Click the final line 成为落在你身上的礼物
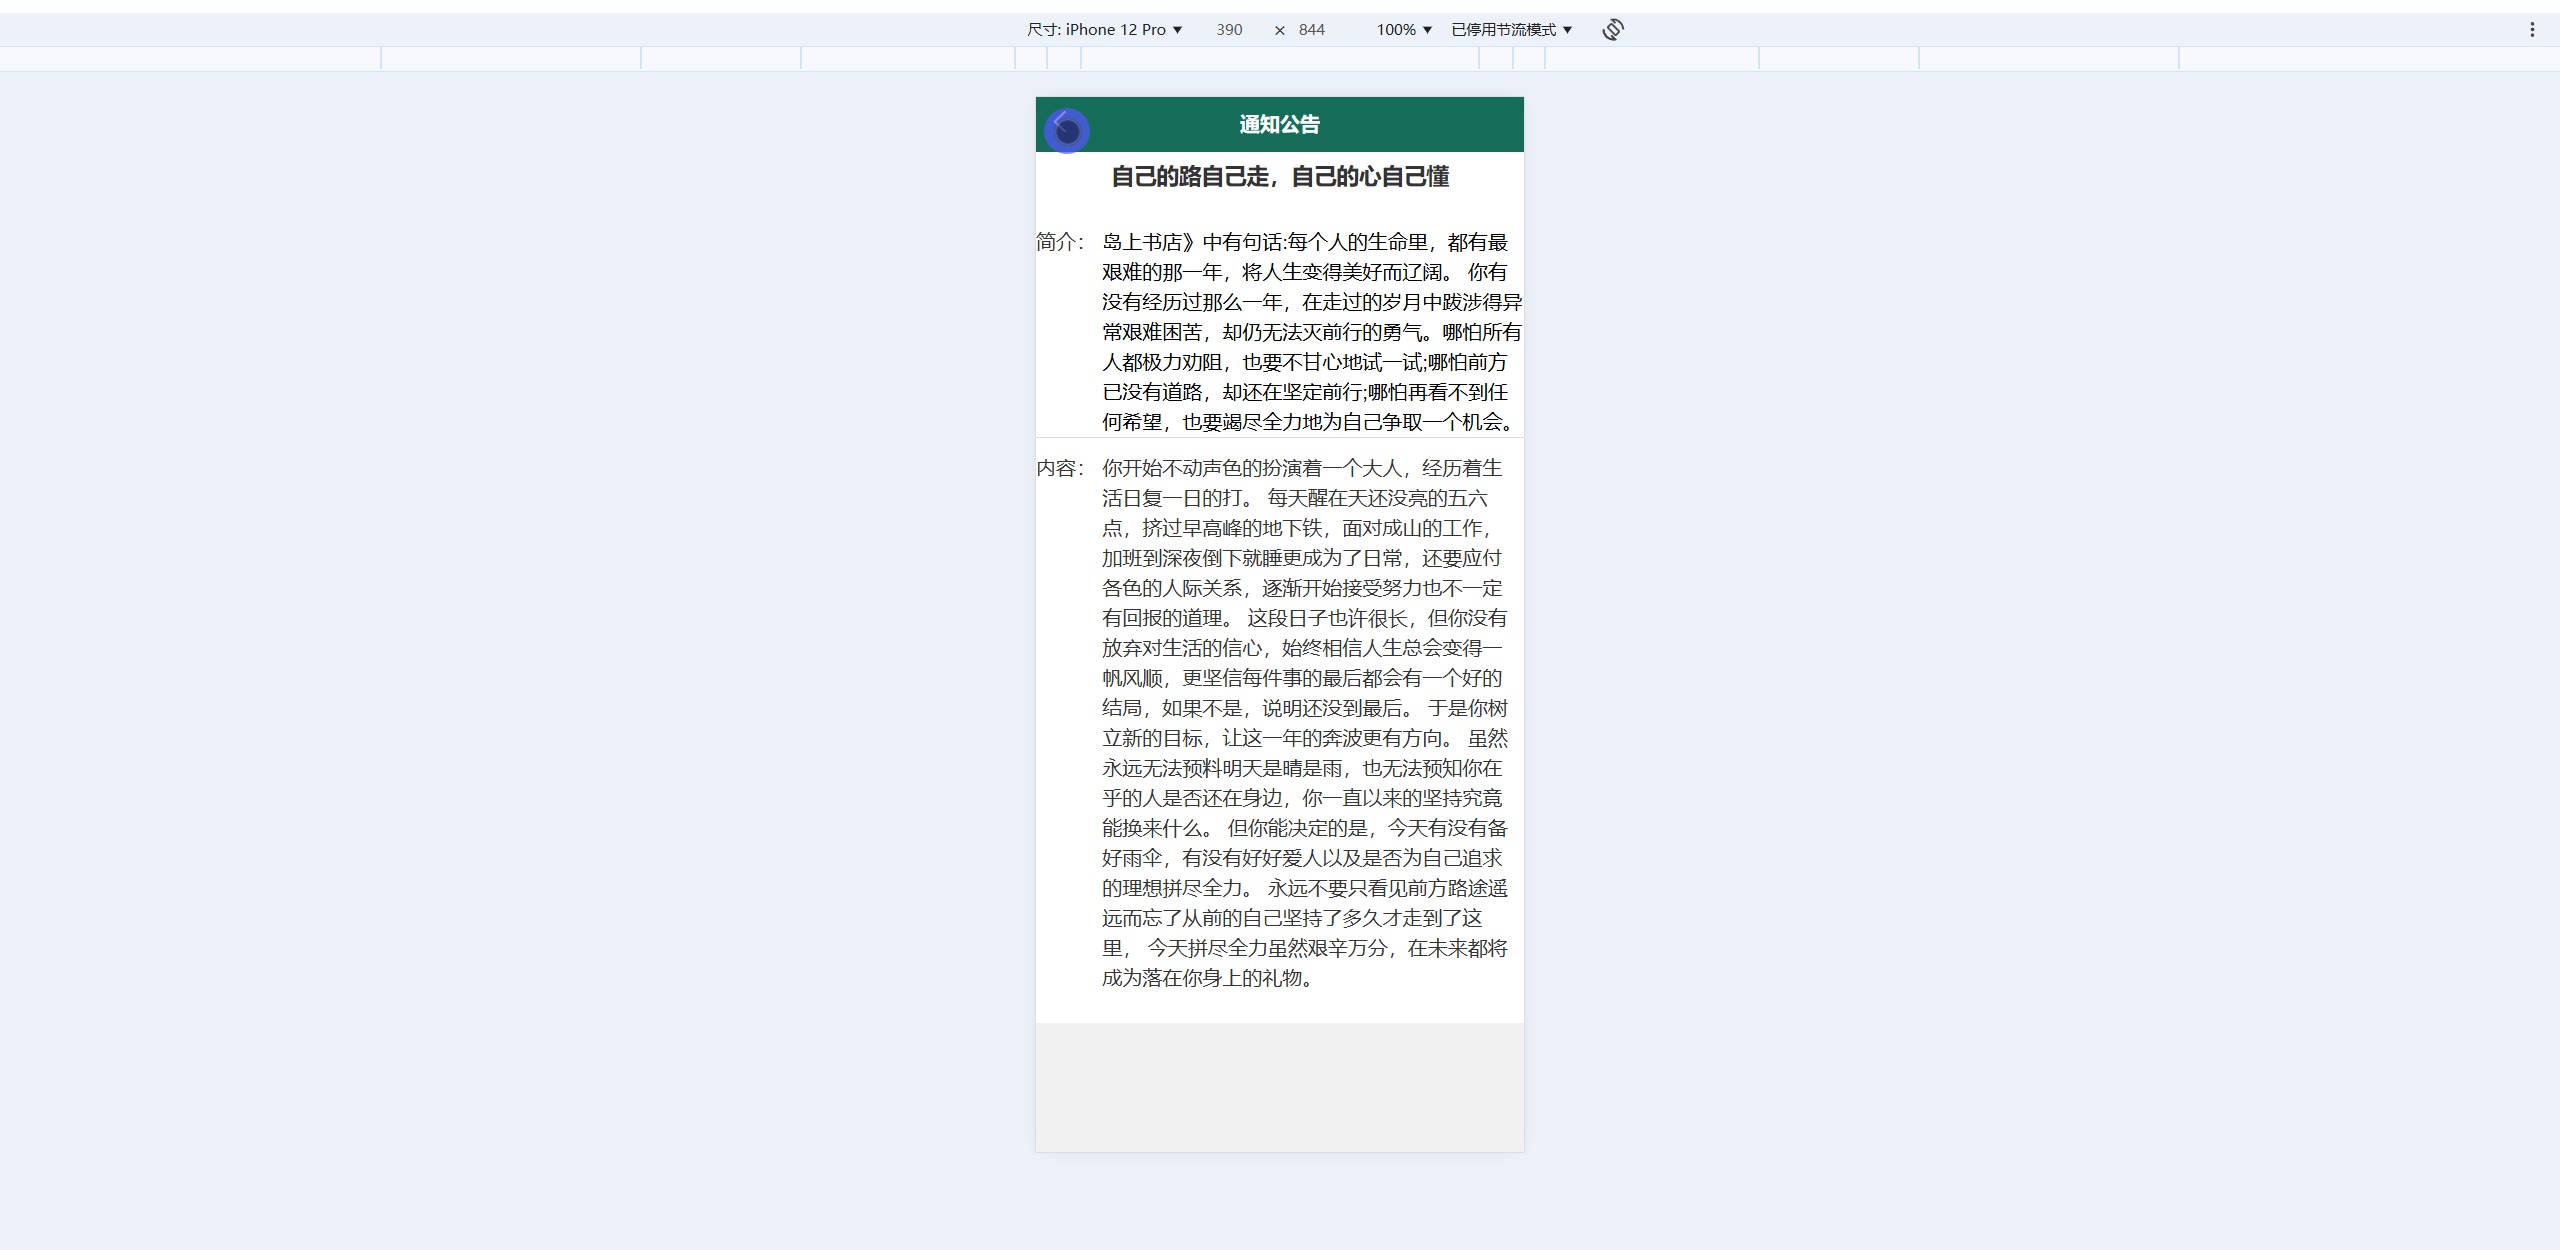The image size is (2560, 1250). pyautogui.click(x=1207, y=978)
